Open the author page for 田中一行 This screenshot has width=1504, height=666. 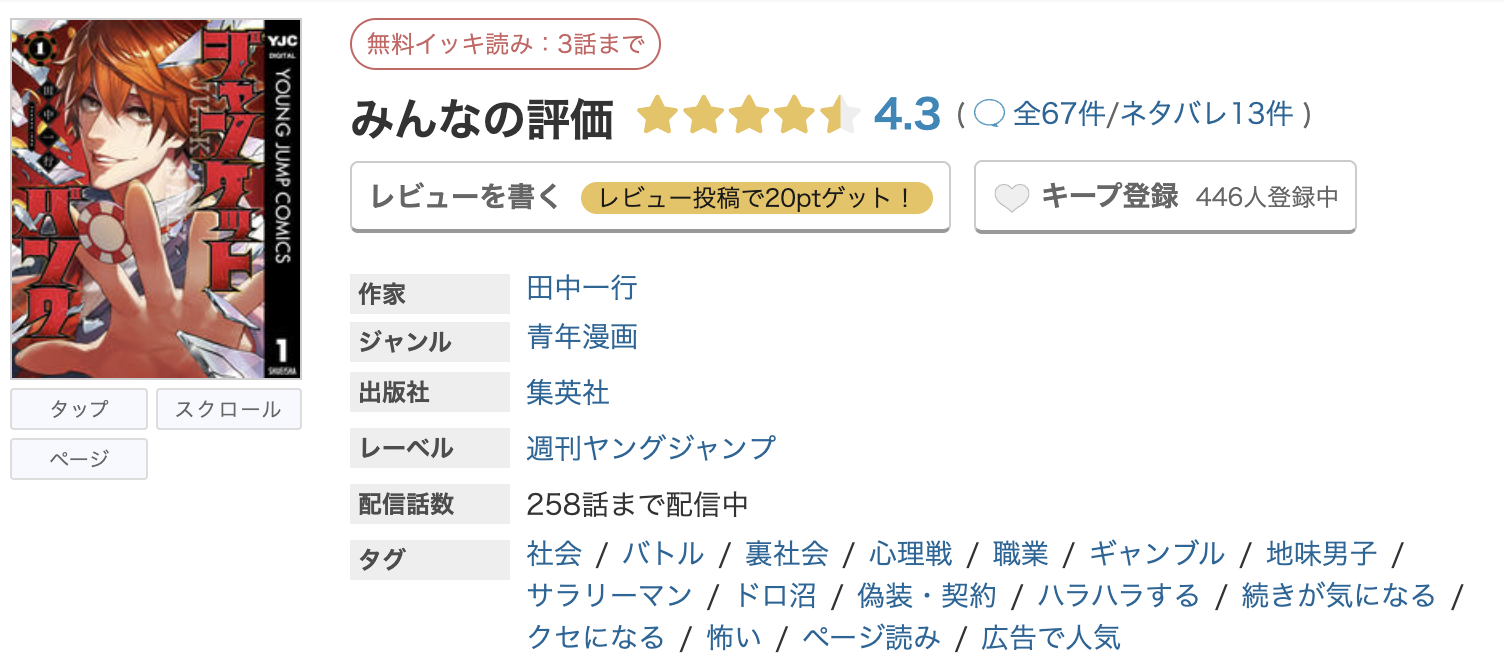pyautogui.click(x=580, y=290)
